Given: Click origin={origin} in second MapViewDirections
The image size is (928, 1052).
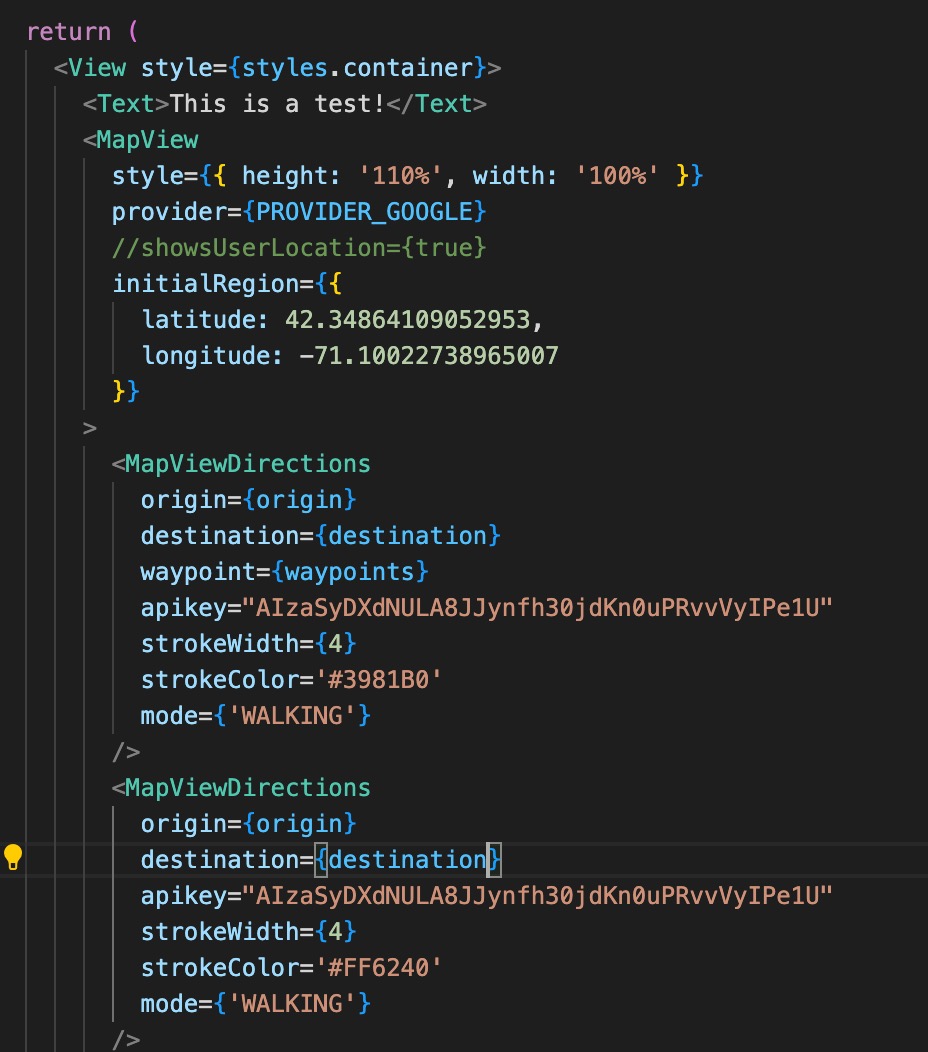Looking at the screenshot, I should pos(248,824).
